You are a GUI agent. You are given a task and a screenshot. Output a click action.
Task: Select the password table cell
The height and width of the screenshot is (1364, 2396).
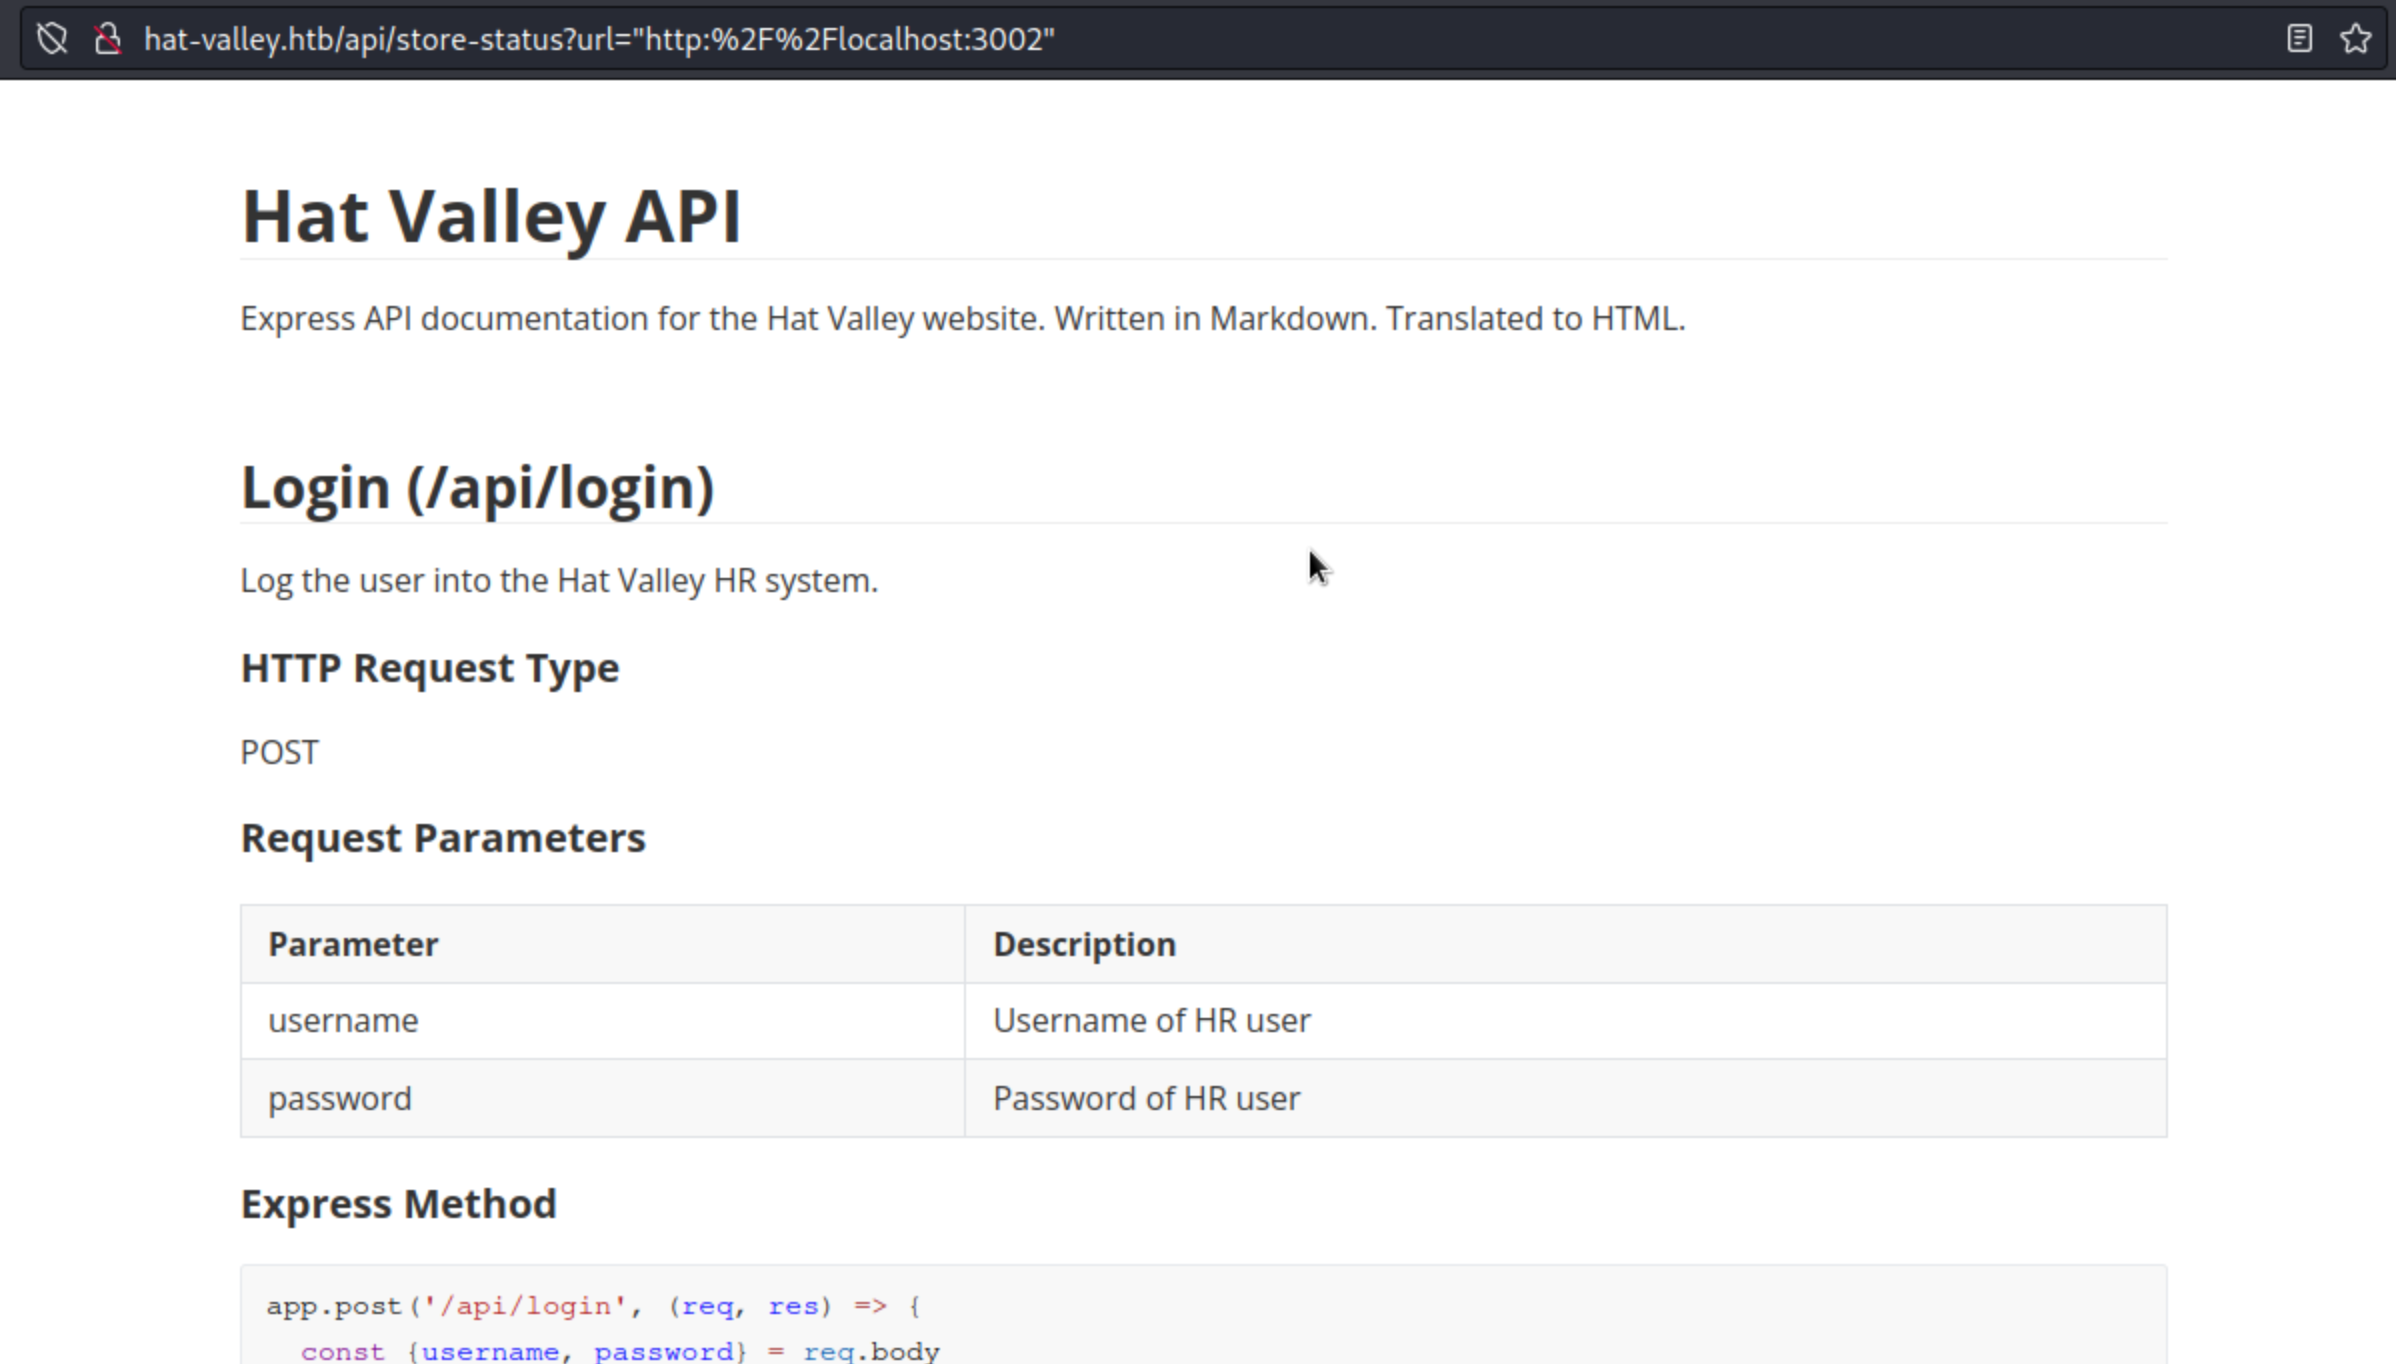(339, 1098)
